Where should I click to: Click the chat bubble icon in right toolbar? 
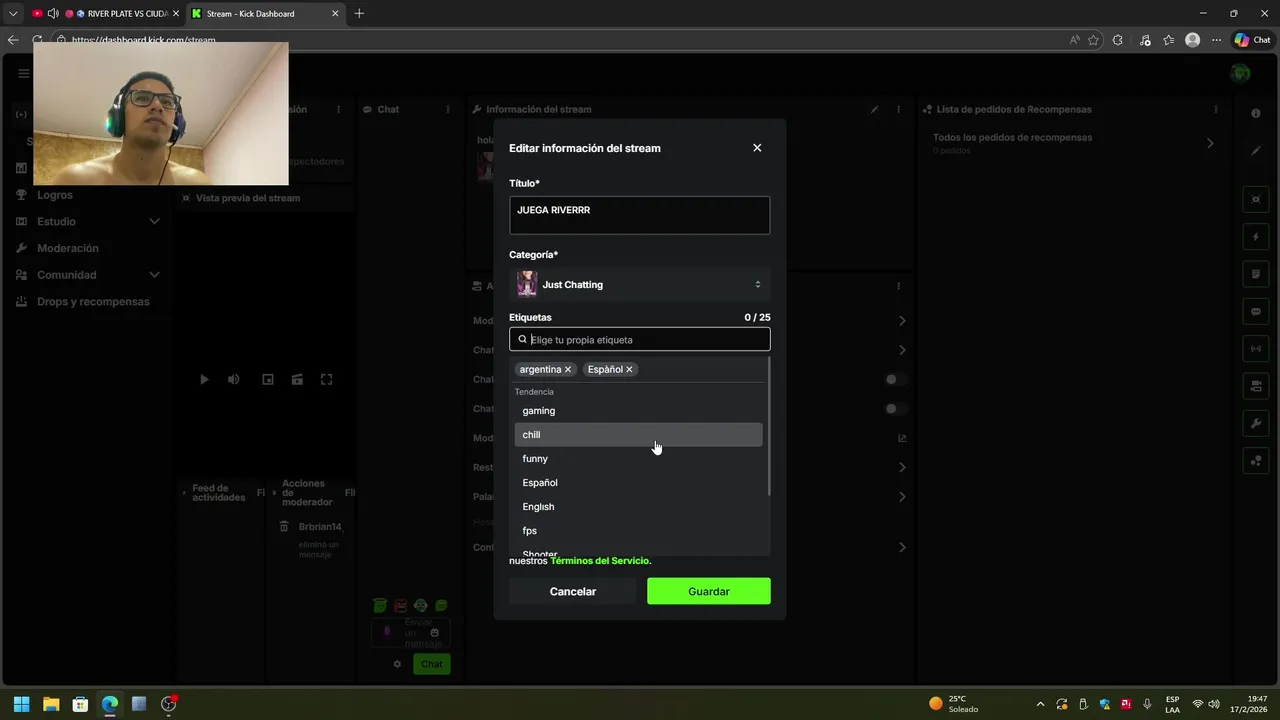coord(1256,312)
